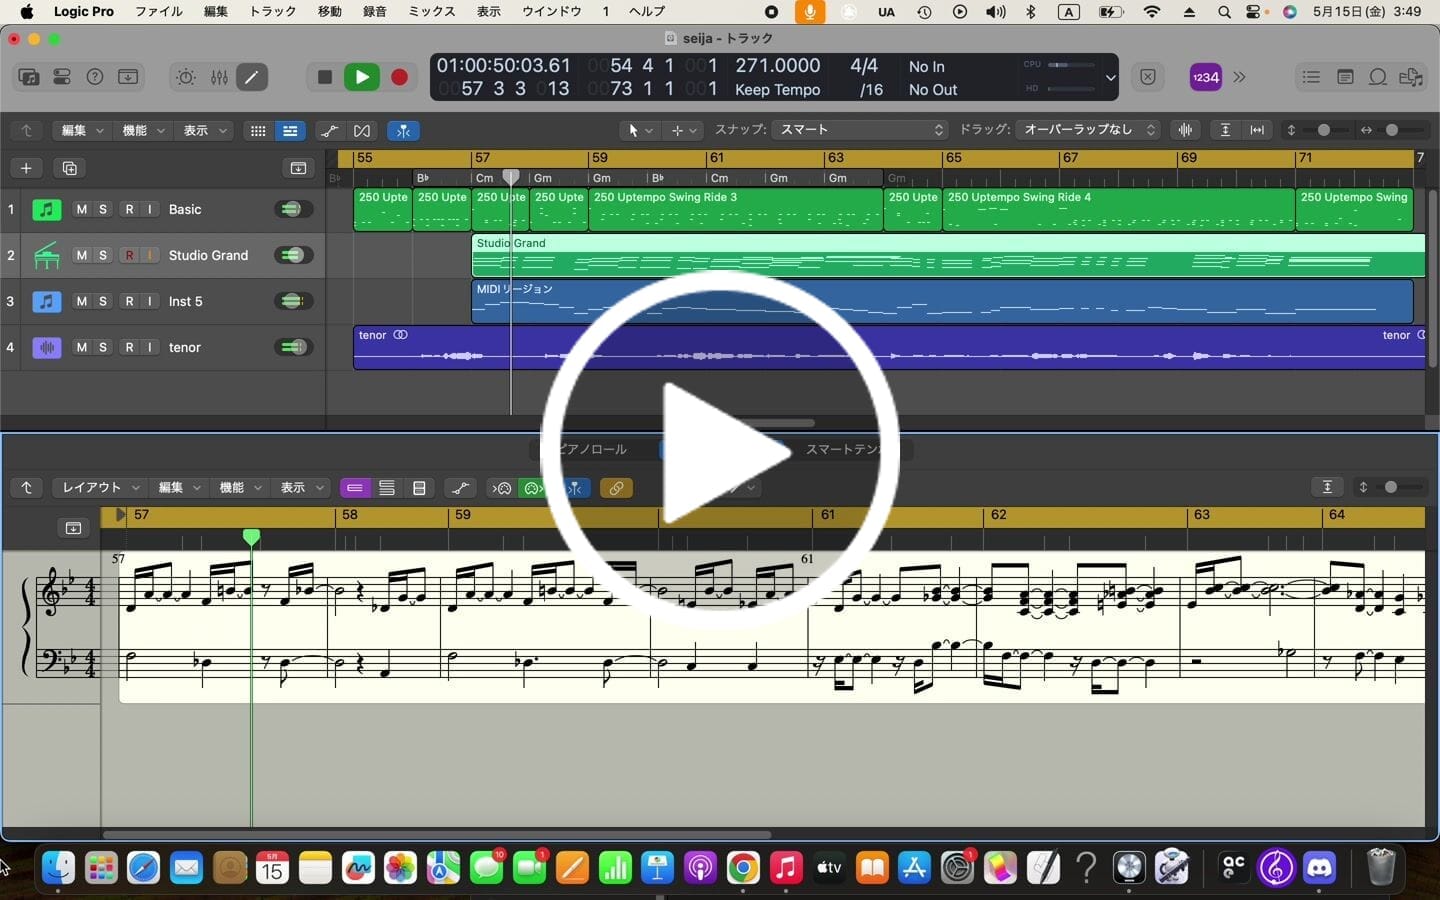Open Quick Help question mark icon
Image resolution: width=1440 pixels, height=900 pixels.
[95, 77]
